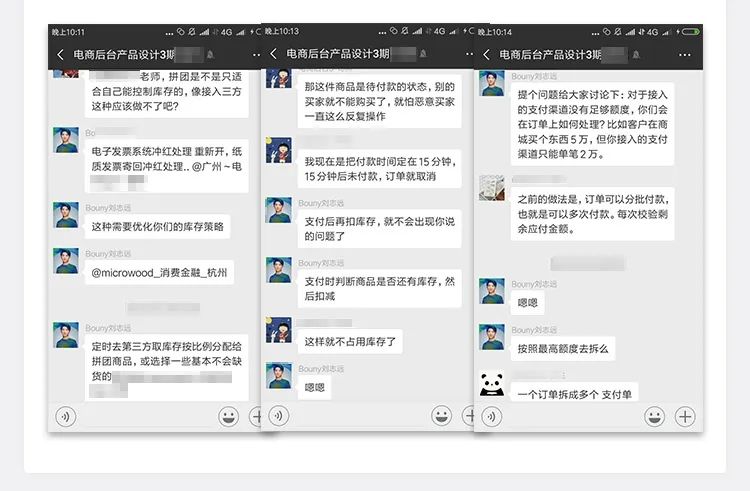Image resolution: width=750 pixels, height=491 pixels.
Task: Tap avatar beside 这样就不占用库存了 message
Action: point(279,330)
